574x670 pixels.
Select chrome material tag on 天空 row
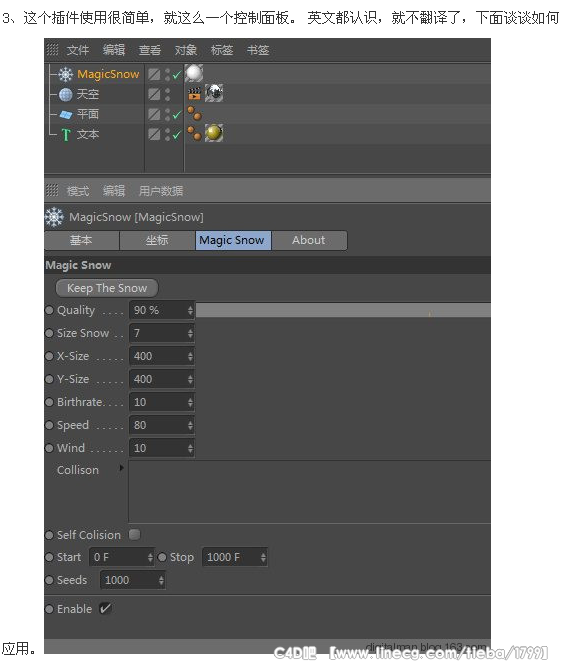tap(214, 93)
